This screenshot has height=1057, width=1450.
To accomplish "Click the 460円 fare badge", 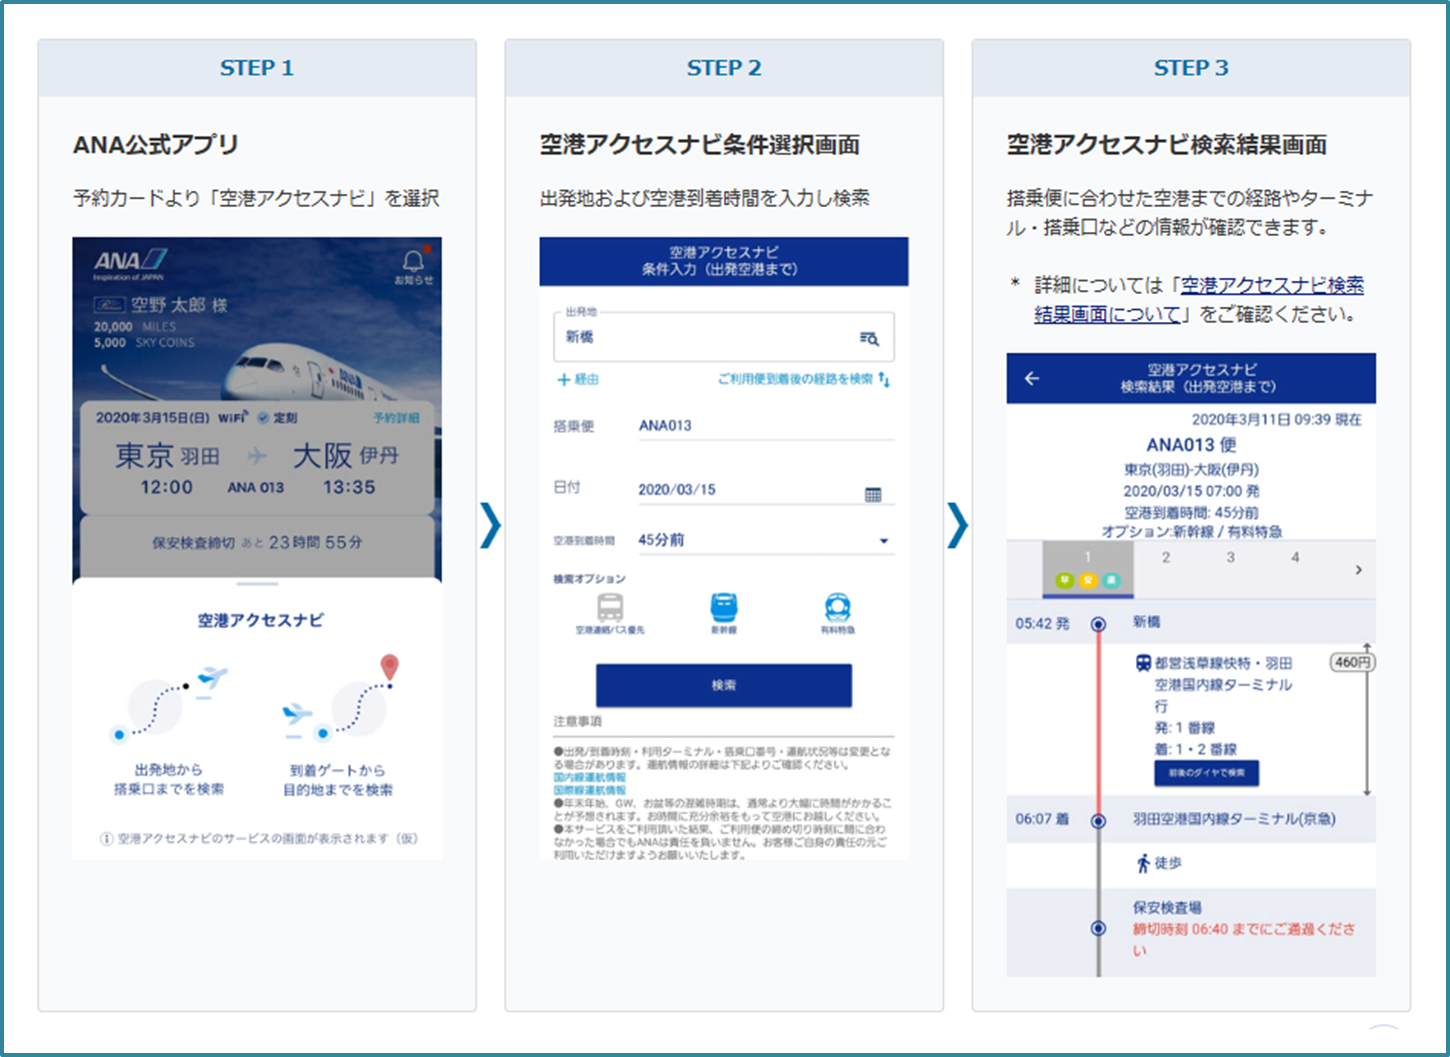I will 1352,662.
